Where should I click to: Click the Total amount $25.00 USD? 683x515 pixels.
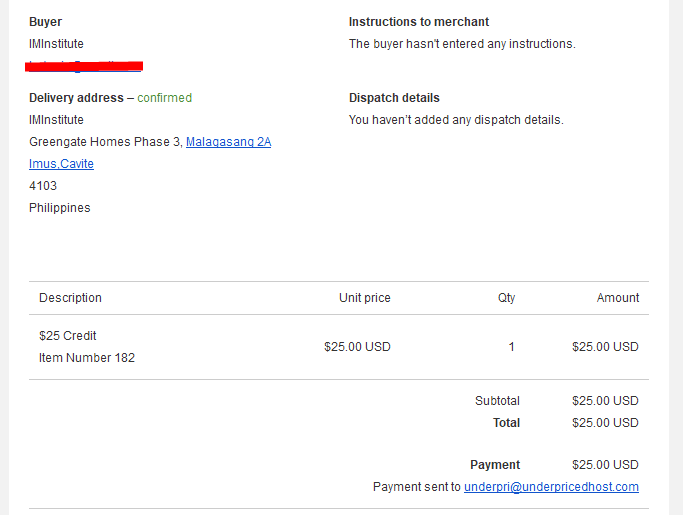pos(605,423)
